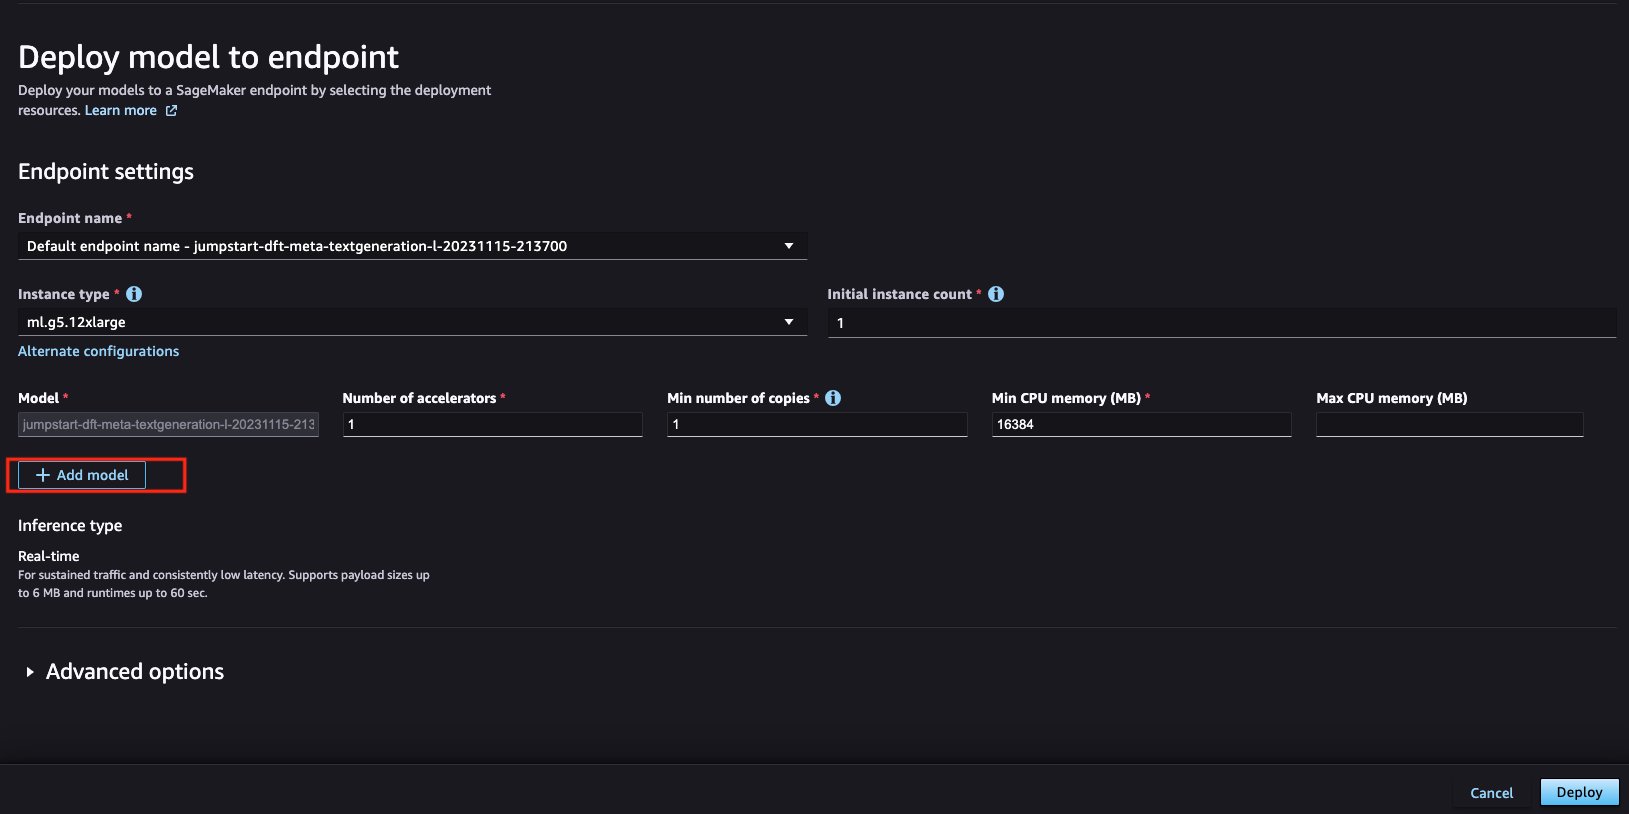Click the disabled Model name field
The image size is (1629, 814).
[168, 424]
